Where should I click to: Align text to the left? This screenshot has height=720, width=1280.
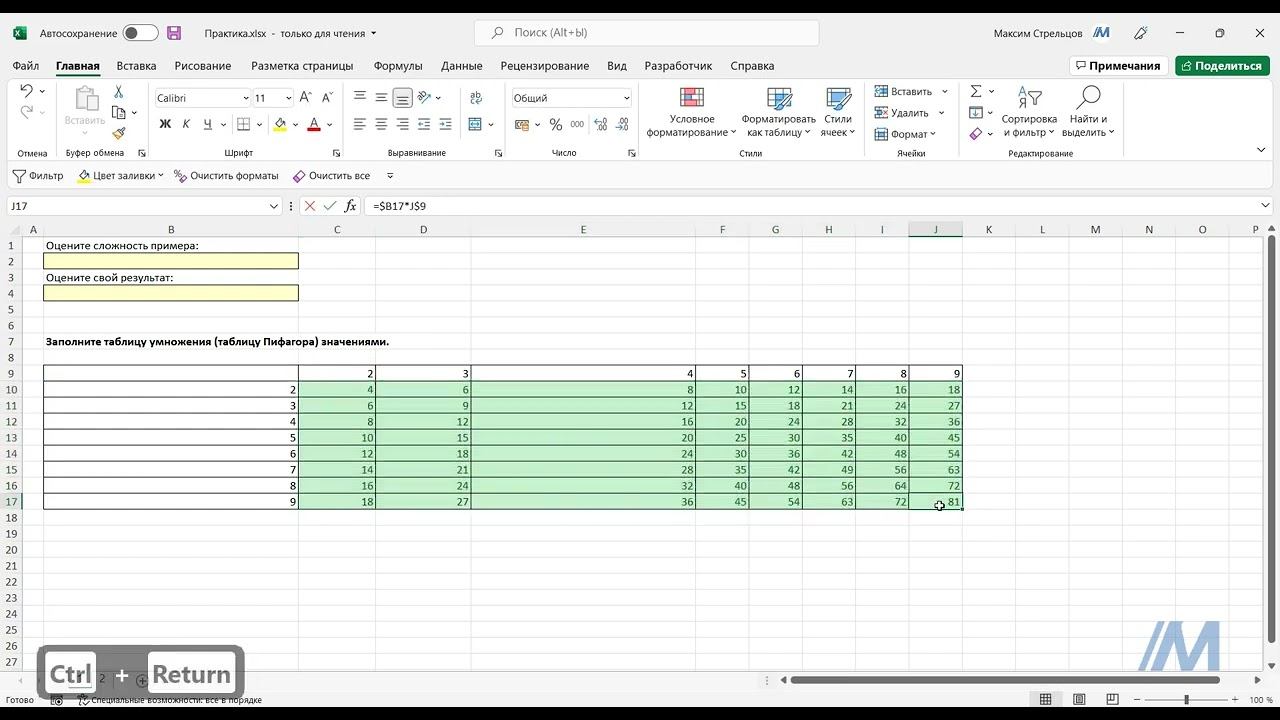coord(360,125)
